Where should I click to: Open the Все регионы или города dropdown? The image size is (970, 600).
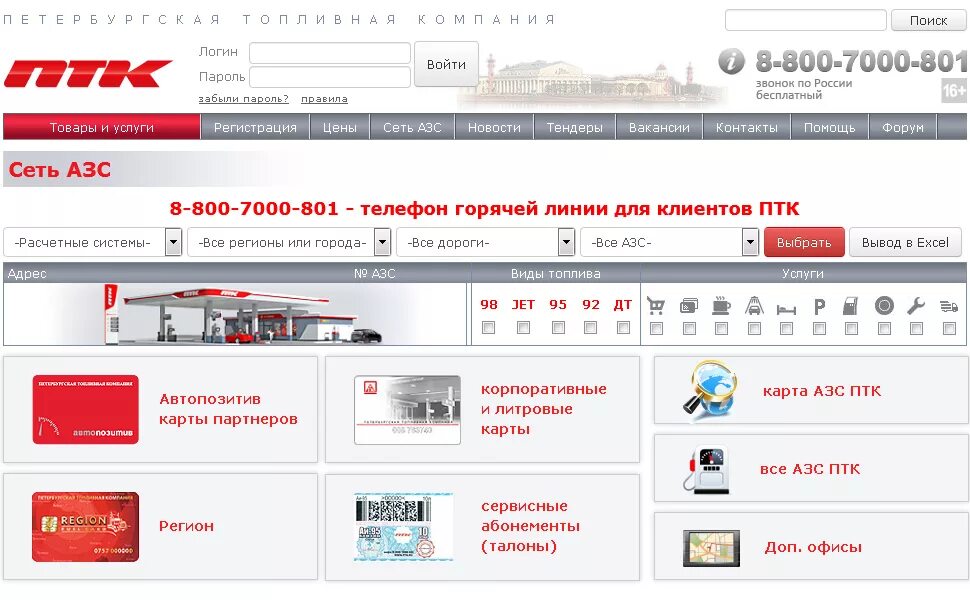[289, 242]
